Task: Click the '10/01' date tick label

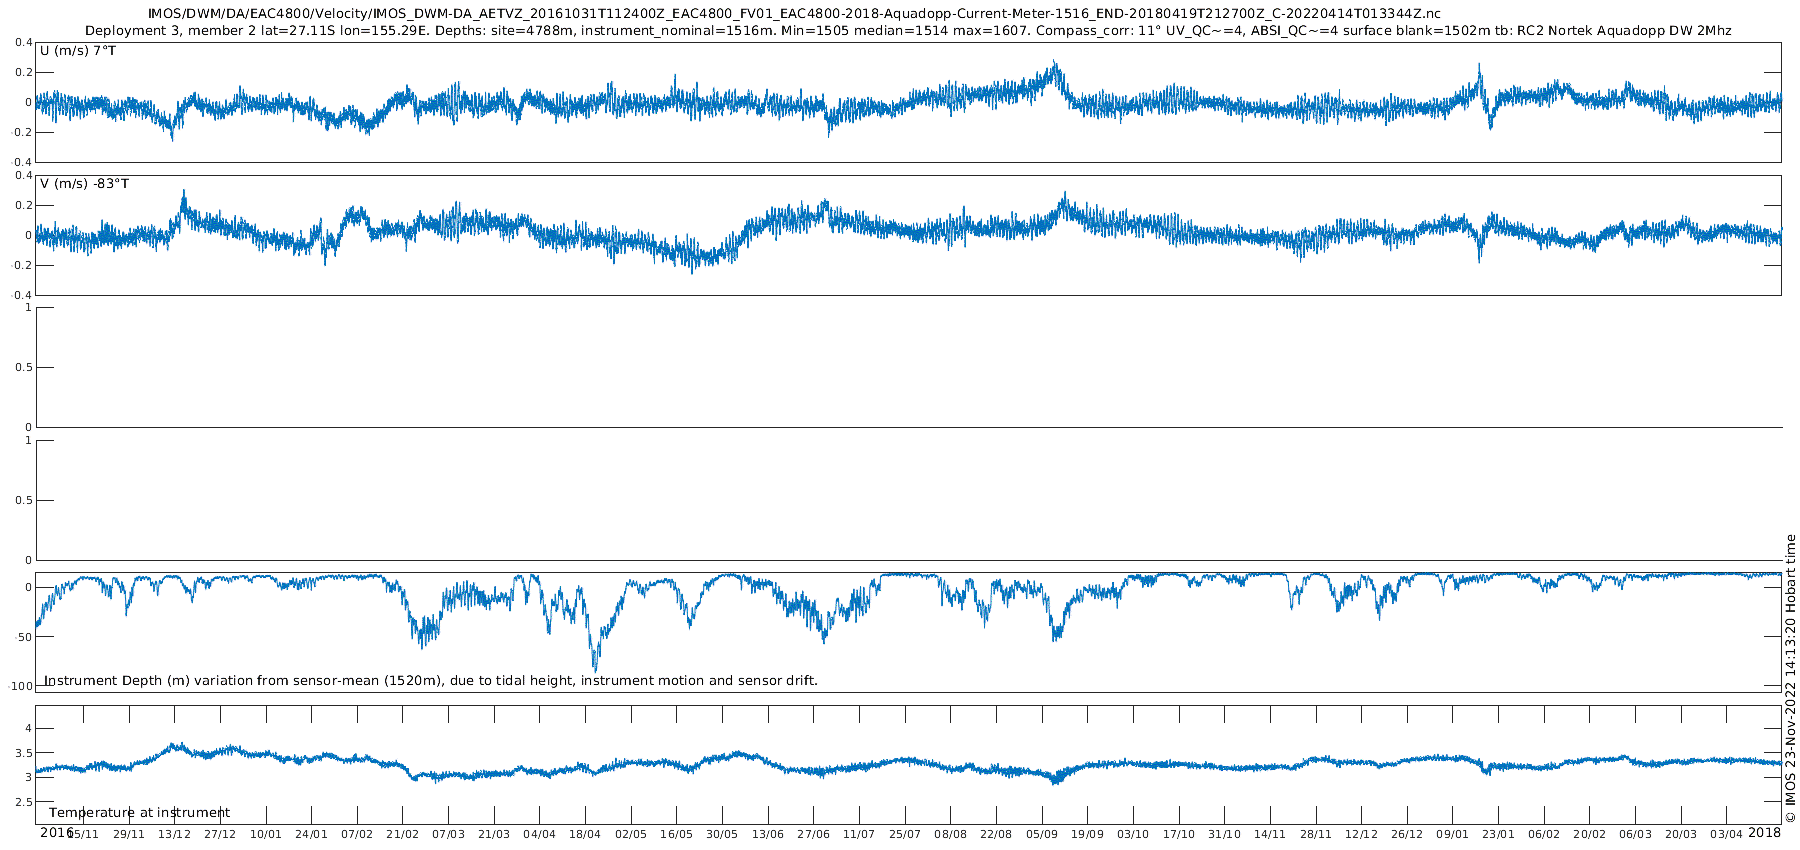Action: click(266, 834)
